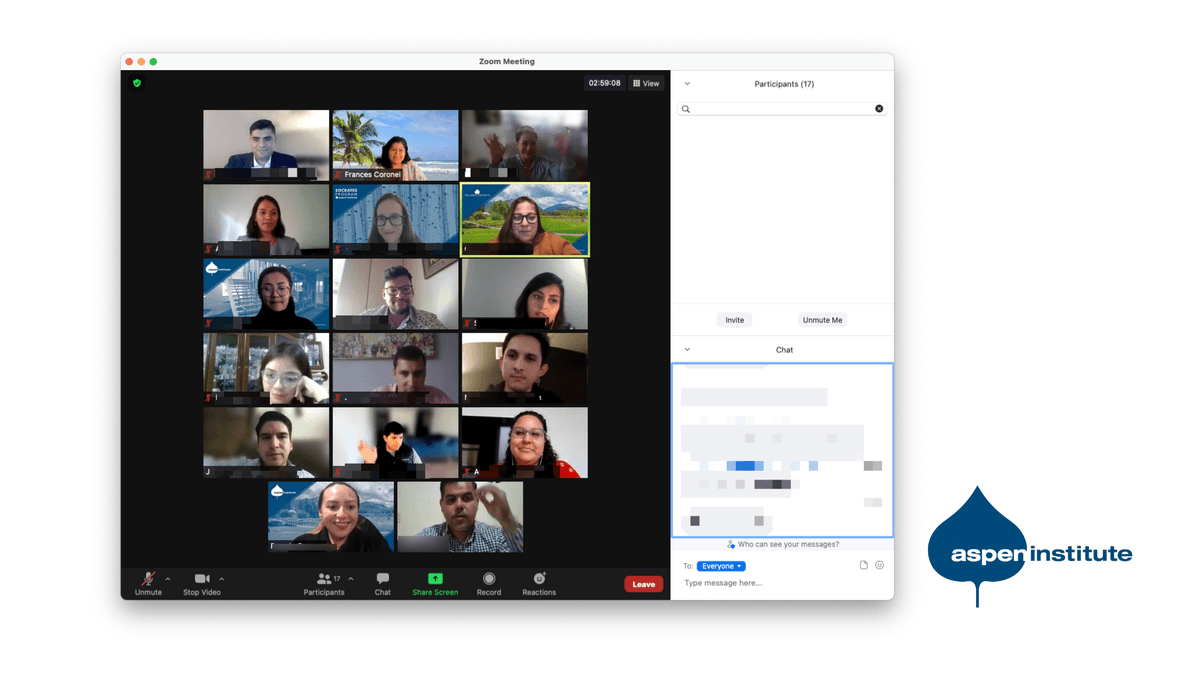This screenshot has width=1200, height=675.
Task: Click the Record icon
Action: coord(489,579)
